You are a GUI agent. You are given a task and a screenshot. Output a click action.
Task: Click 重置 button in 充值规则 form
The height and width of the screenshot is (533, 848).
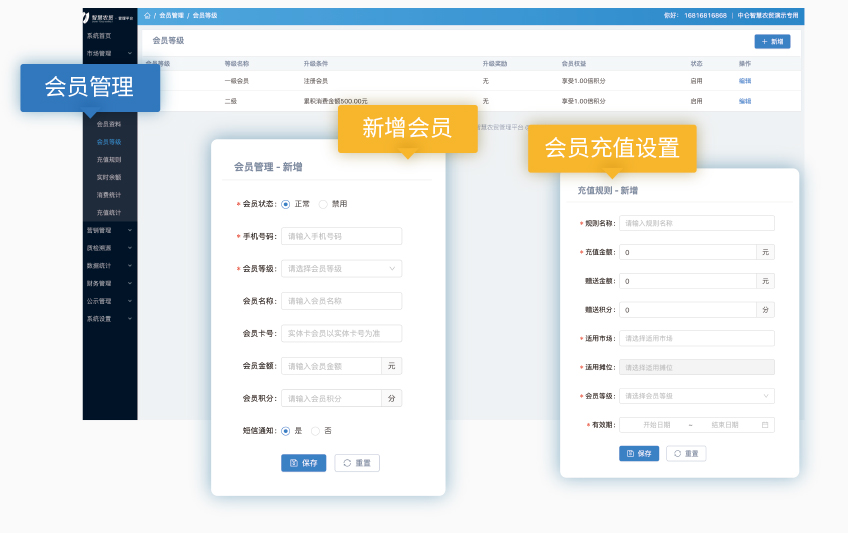click(686, 453)
